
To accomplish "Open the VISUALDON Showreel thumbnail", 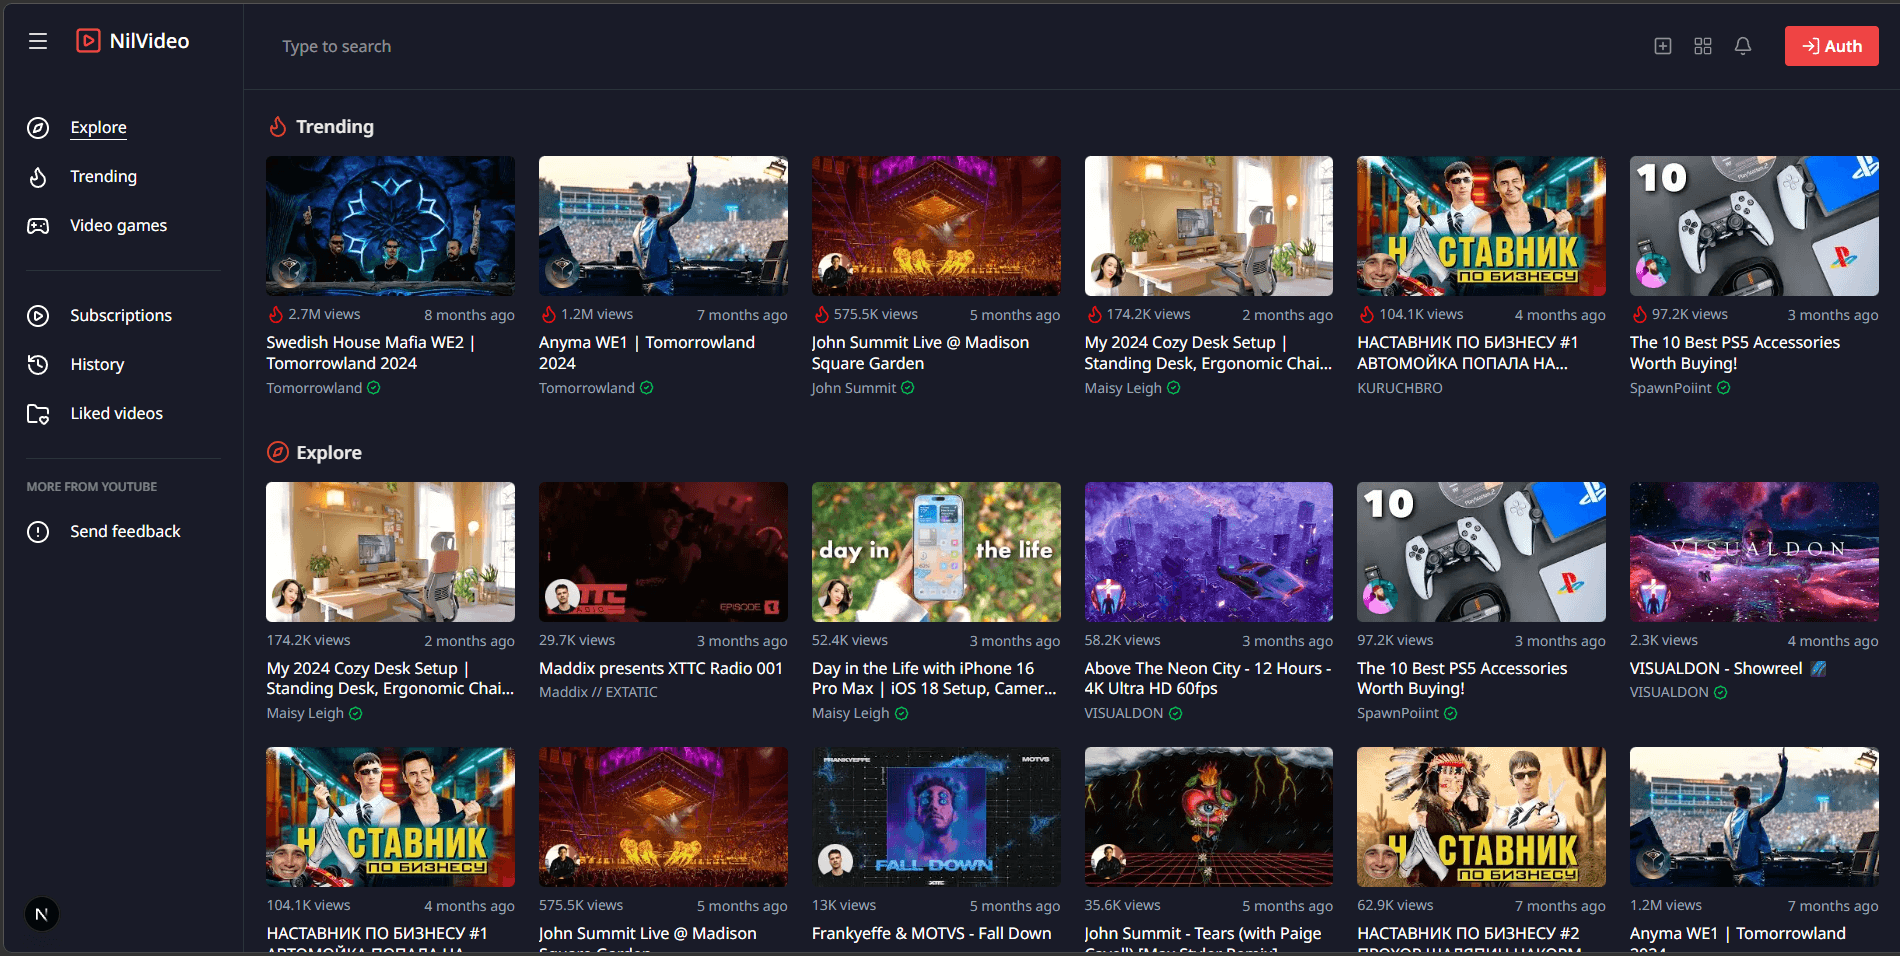I will [x=1753, y=551].
